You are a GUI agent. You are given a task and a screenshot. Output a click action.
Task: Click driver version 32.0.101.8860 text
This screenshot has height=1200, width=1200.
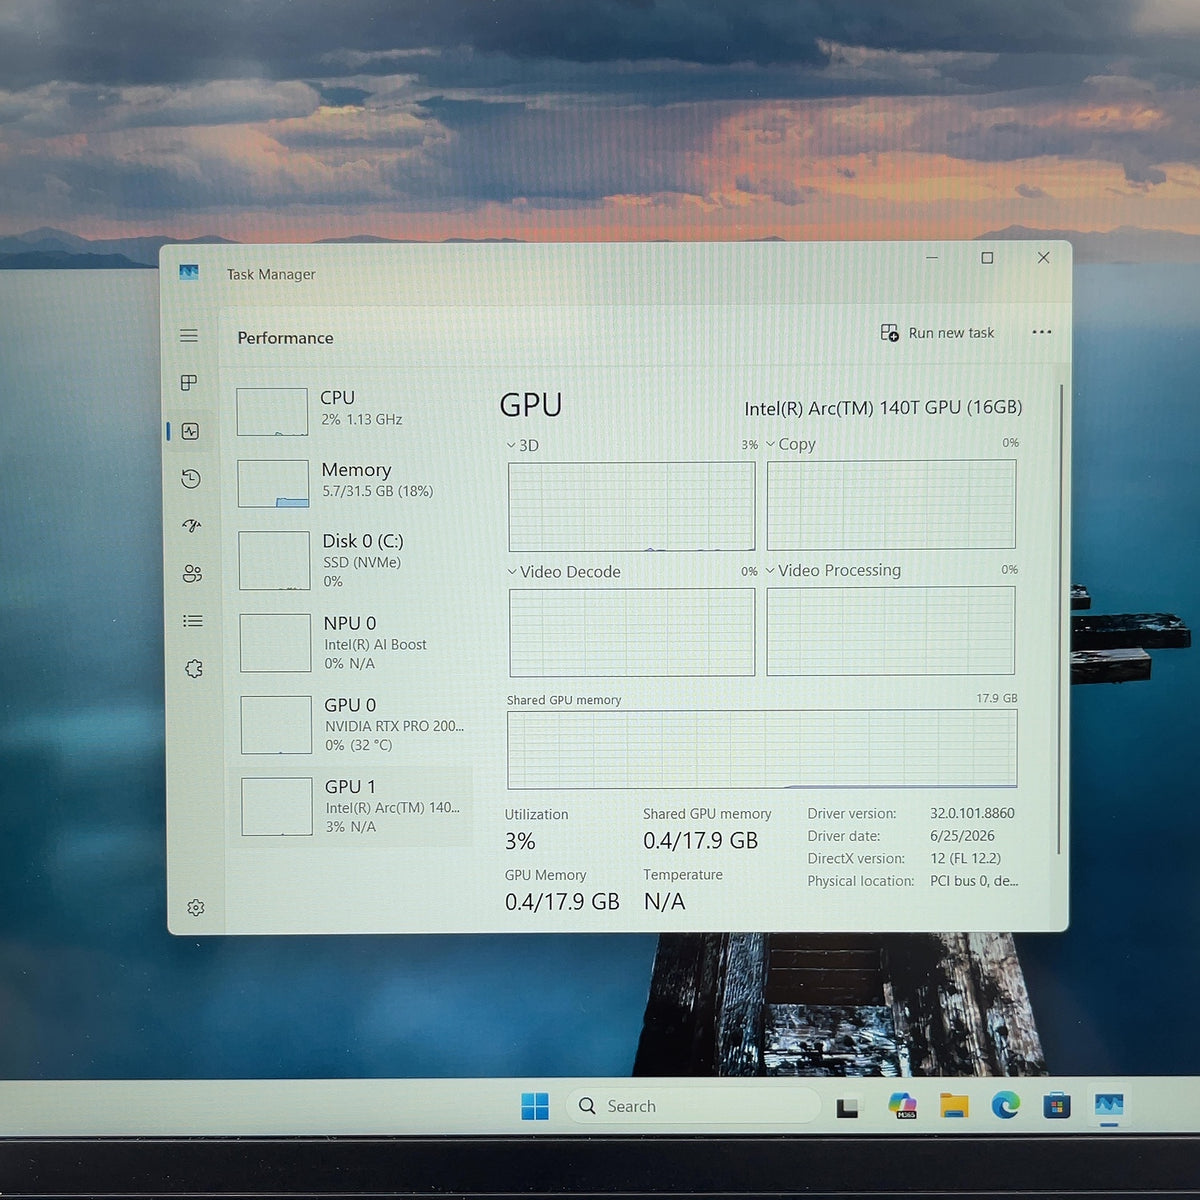(x=972, y=814)
